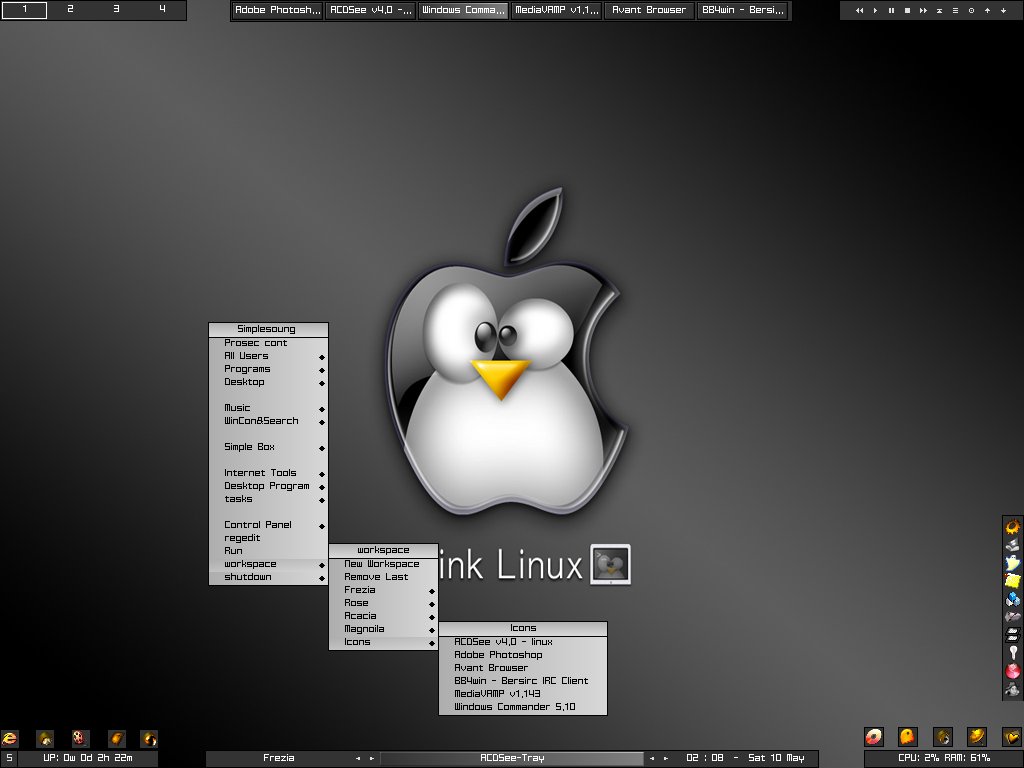
Task: Click the stacked drives icon in side dock
Action: pos(1012,634)
